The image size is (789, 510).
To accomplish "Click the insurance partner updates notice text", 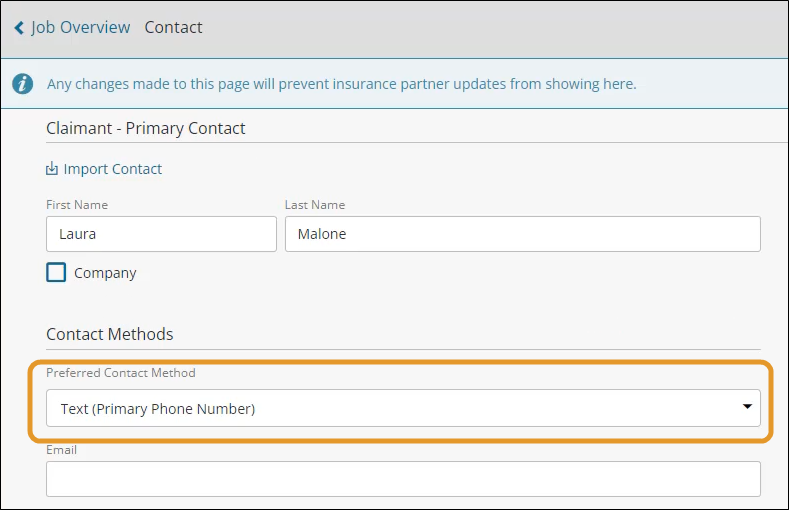I will pos(342,84).
